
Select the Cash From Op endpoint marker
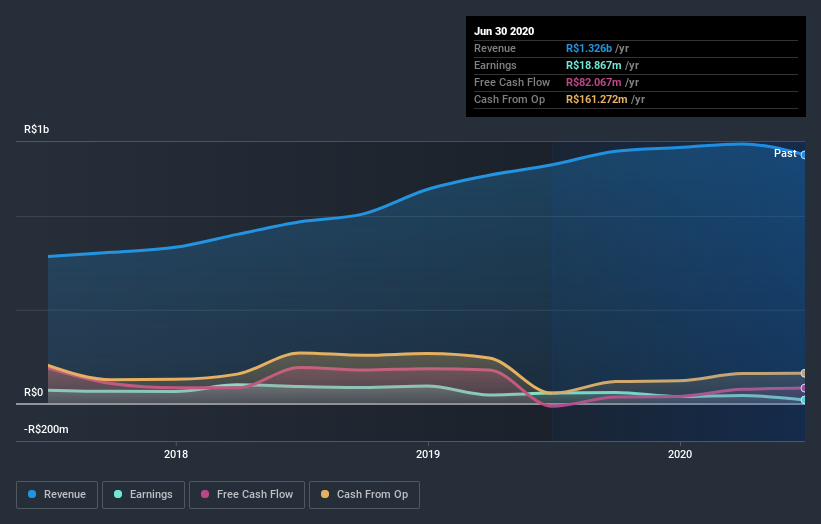point(804,373)
